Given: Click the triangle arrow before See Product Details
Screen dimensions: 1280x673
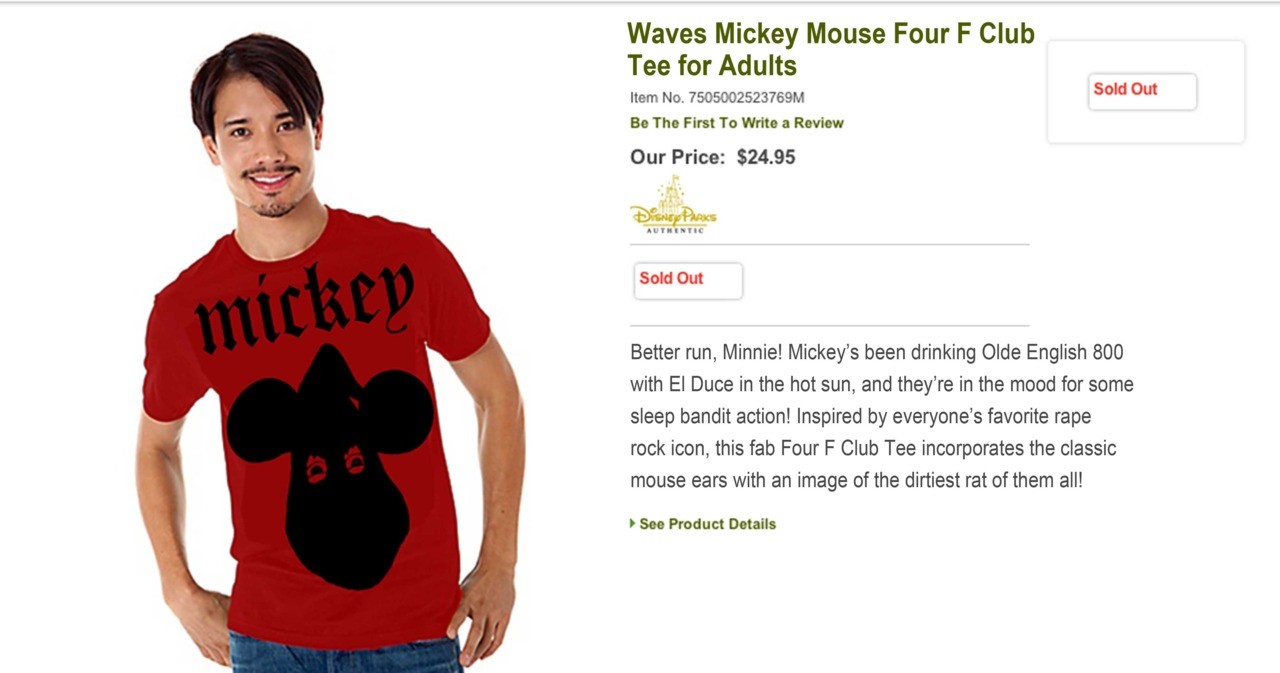Looking at the screenshot, I should pos(633,523).
